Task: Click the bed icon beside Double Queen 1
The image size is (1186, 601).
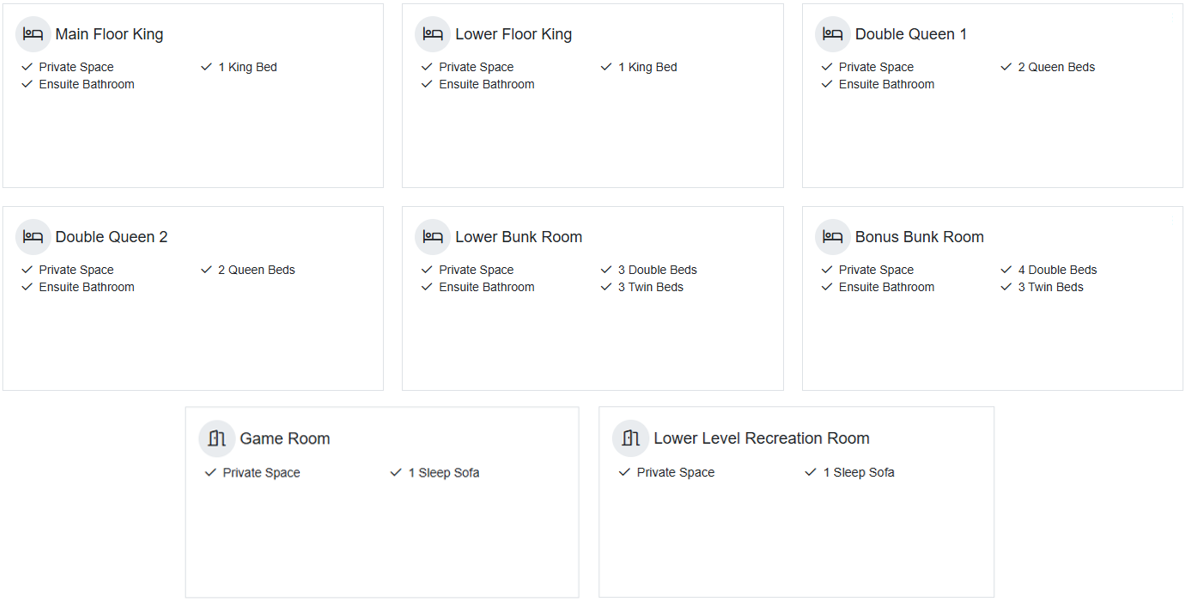Action: tap(833, 34)
